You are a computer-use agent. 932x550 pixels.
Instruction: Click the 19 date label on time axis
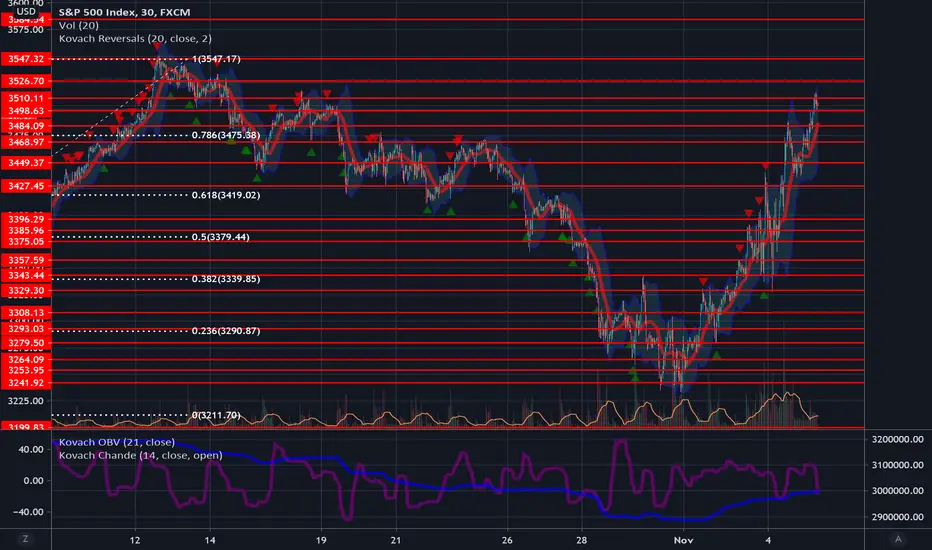pyautogui.click(x=321, y=540)
